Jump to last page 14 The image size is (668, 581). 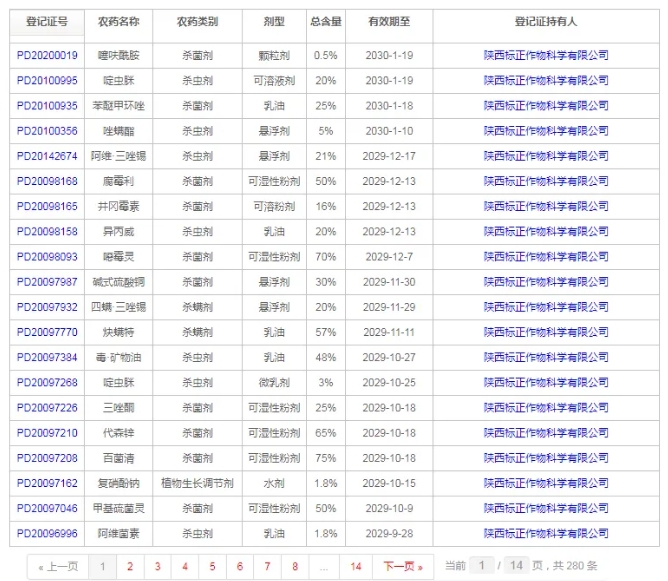356,567
